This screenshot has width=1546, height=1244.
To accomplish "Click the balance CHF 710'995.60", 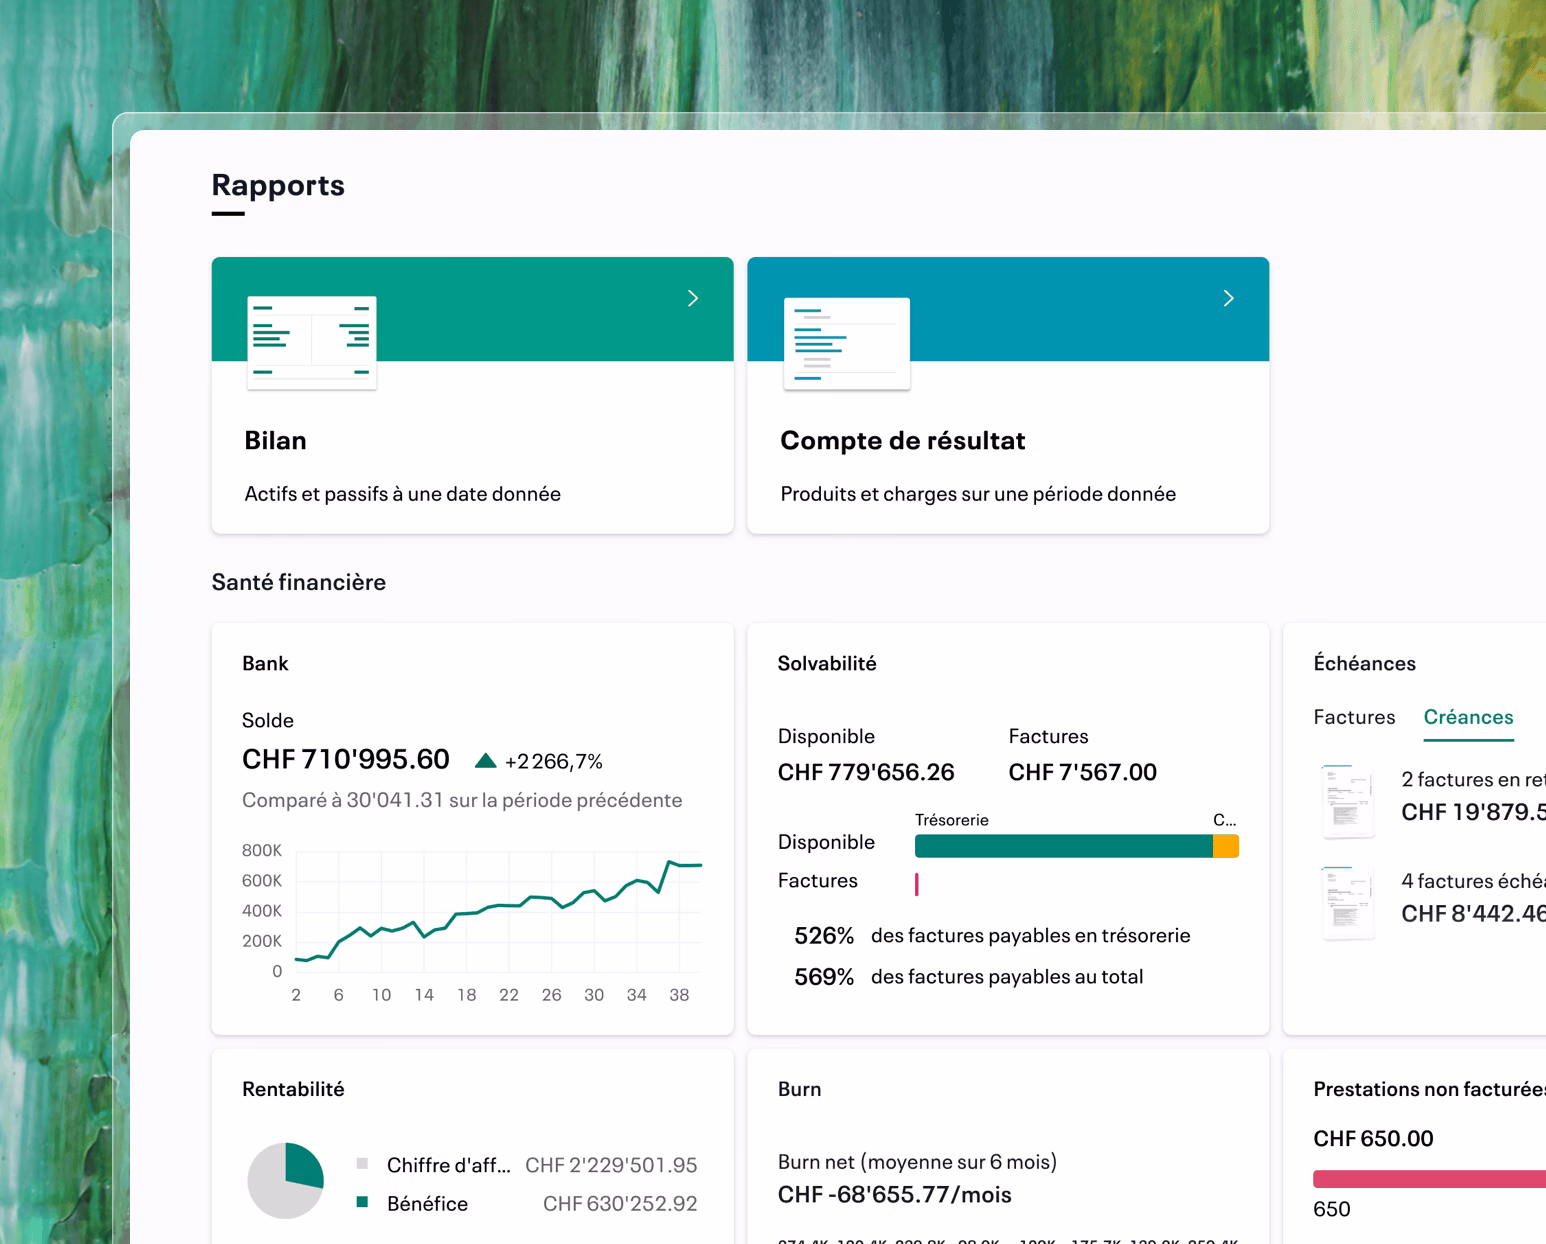I will pos(346,759).
